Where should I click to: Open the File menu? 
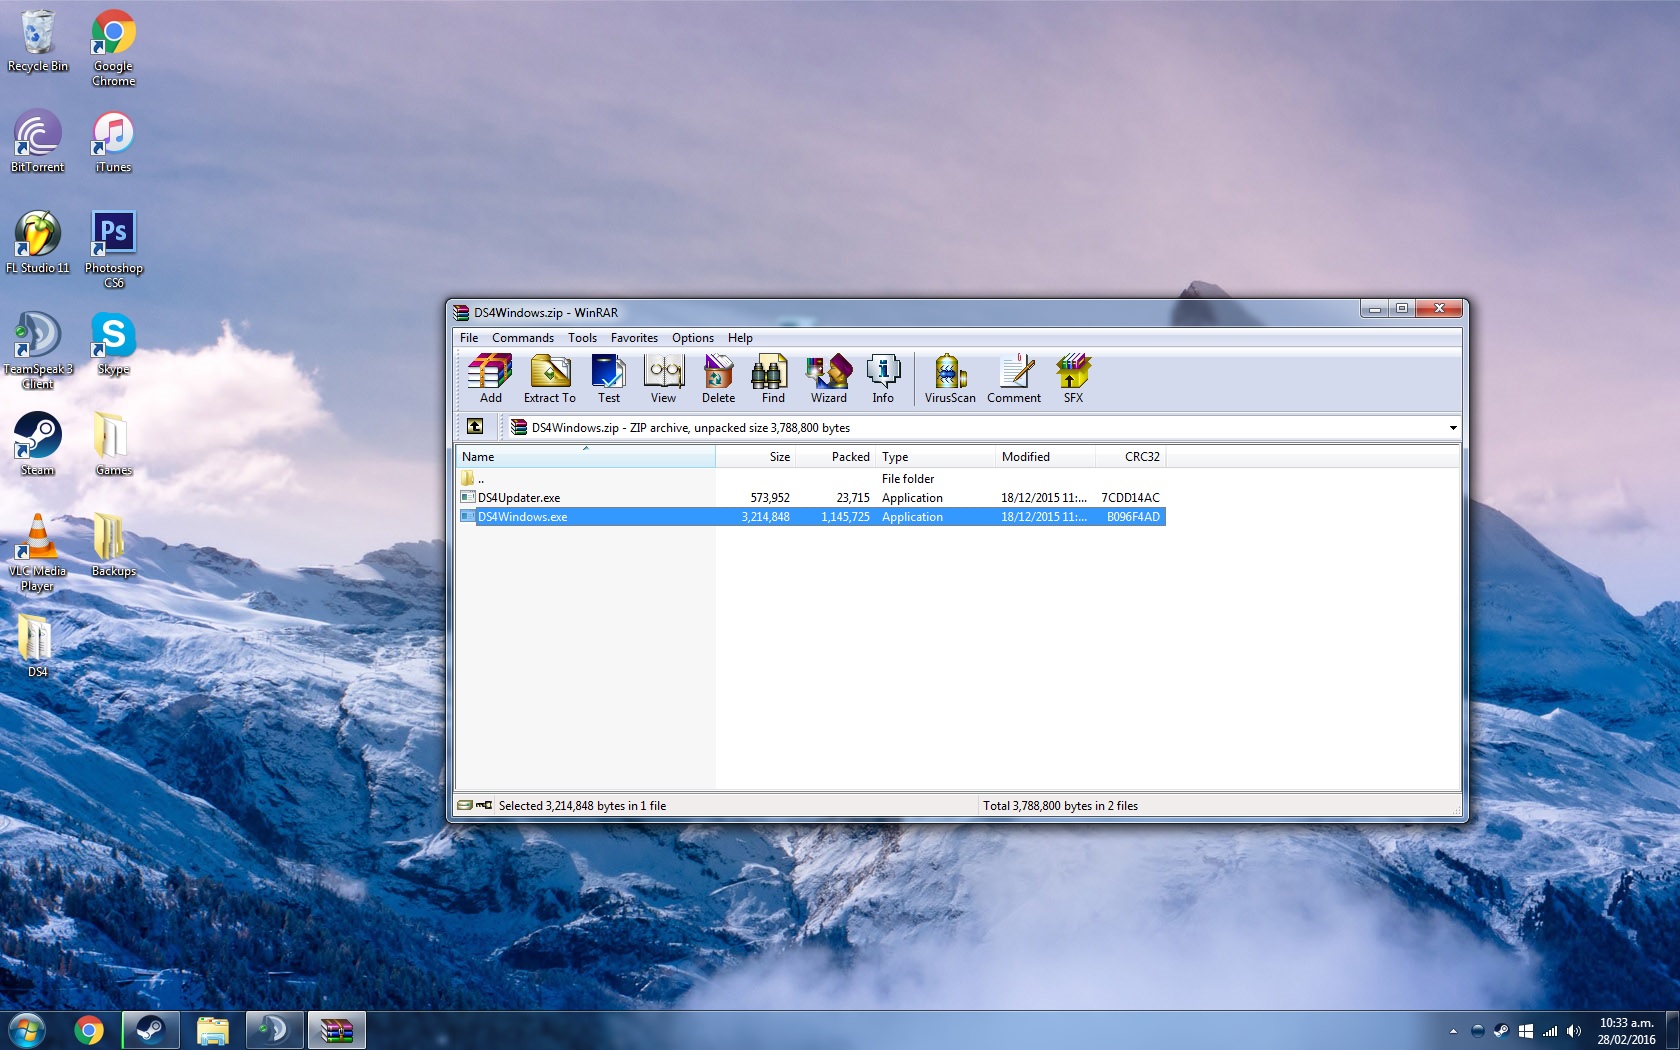pyautogui.click(x=469, y=338)
